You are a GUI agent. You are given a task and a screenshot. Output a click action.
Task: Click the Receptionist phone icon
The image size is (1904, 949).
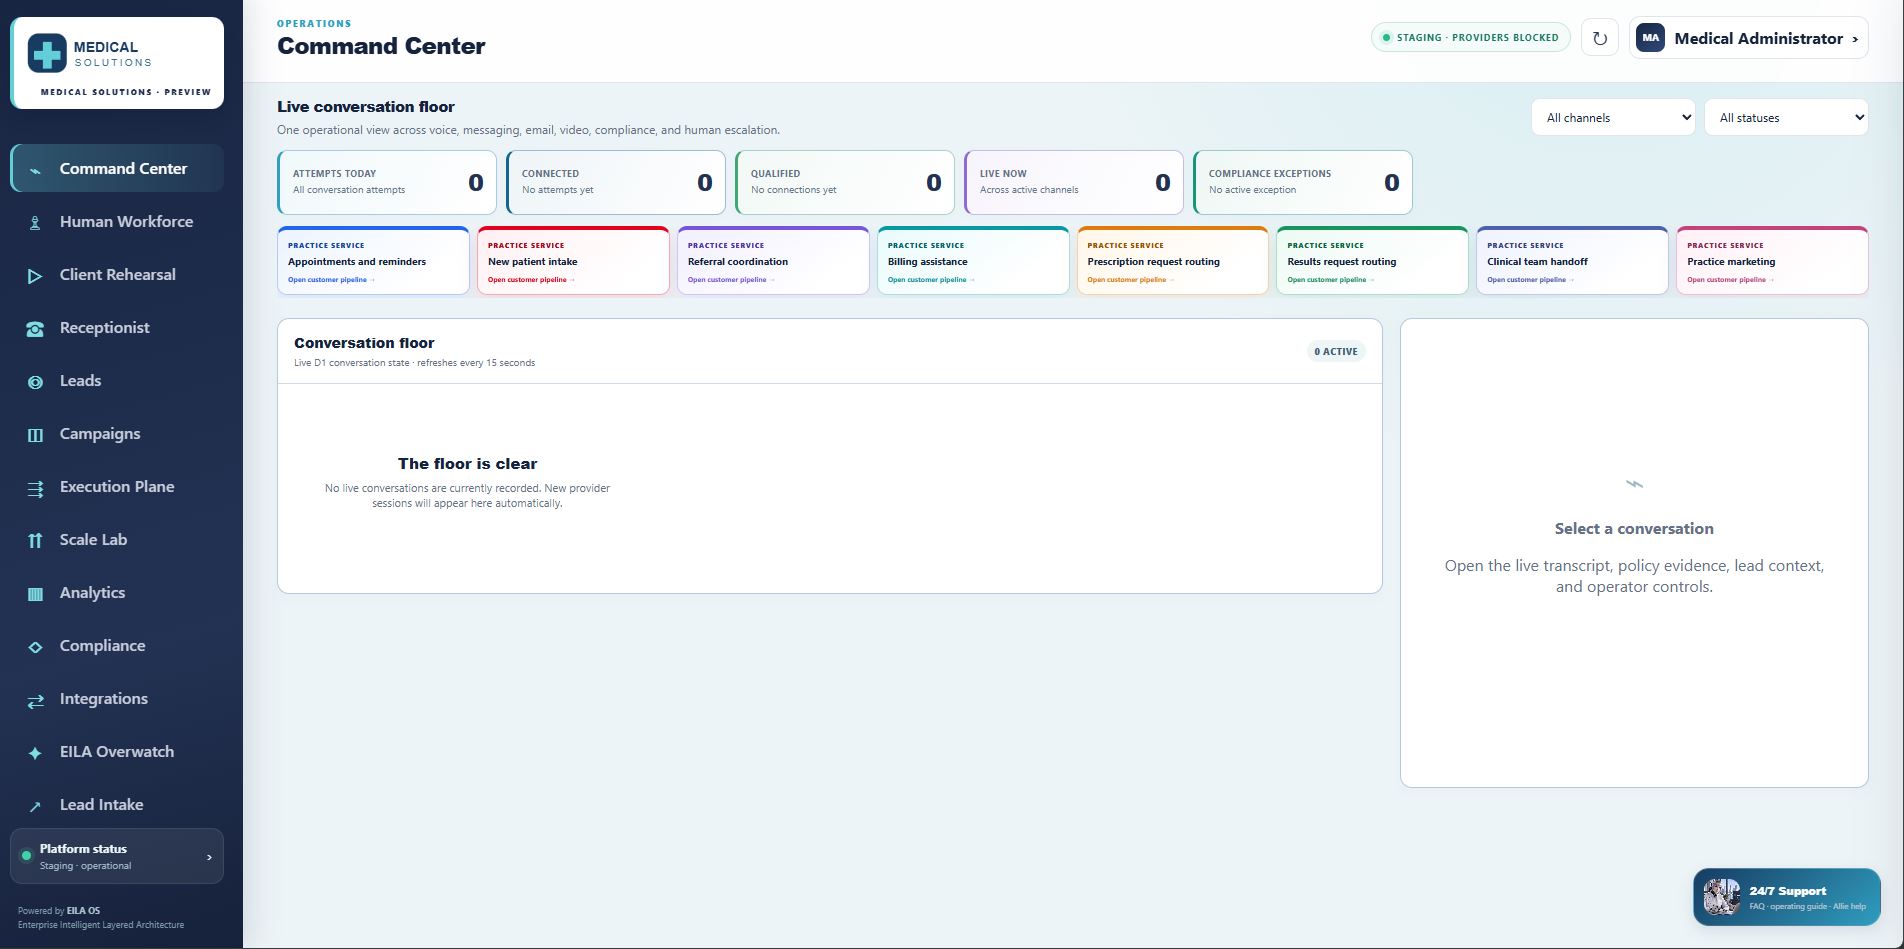(35, 329)
